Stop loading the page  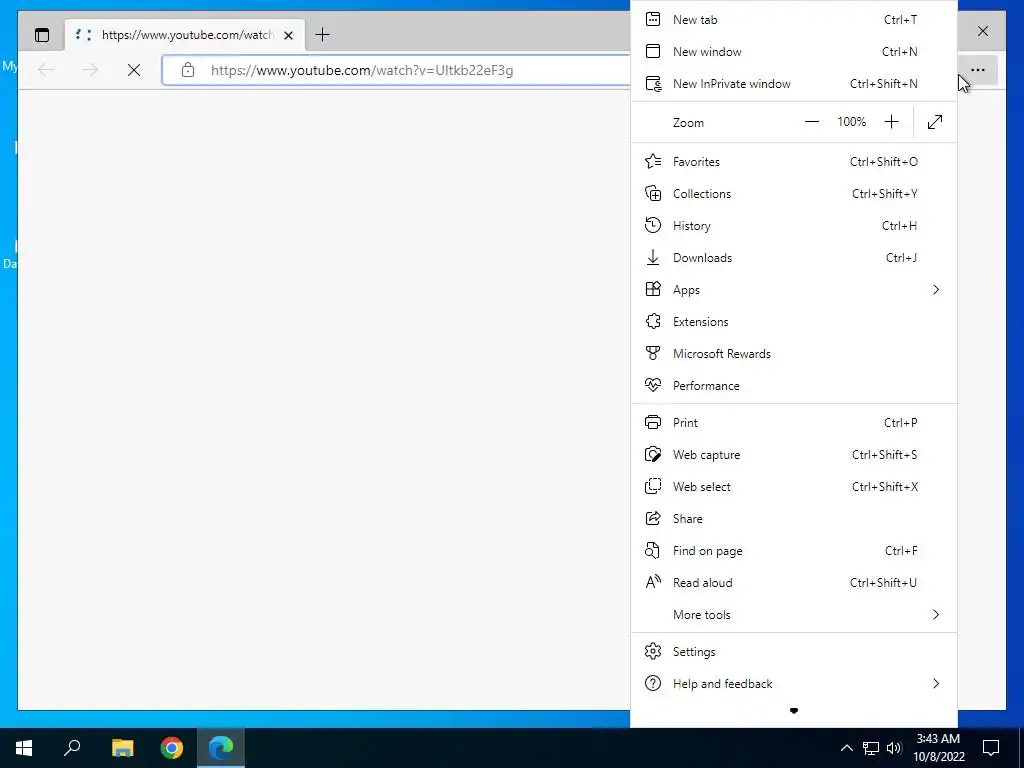click(134, 70)
